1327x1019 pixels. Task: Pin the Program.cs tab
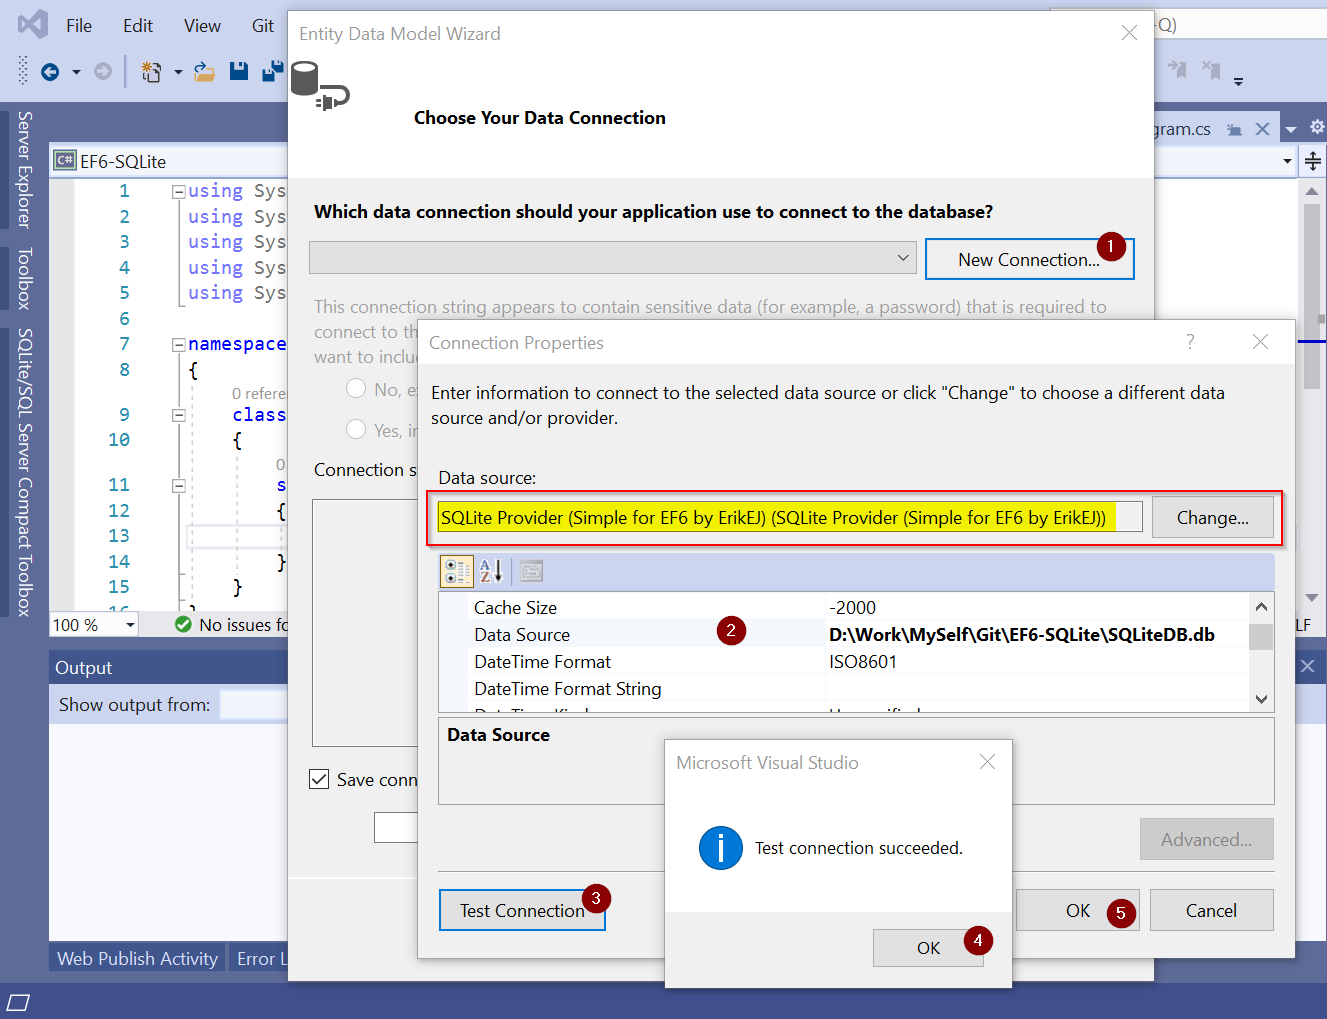point(1234,130)
